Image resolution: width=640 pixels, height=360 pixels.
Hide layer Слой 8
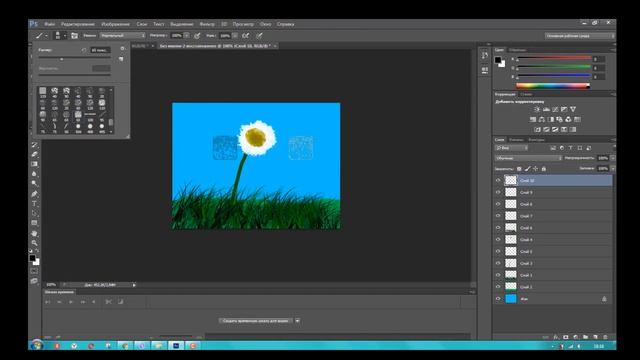(x=498, y=204)
